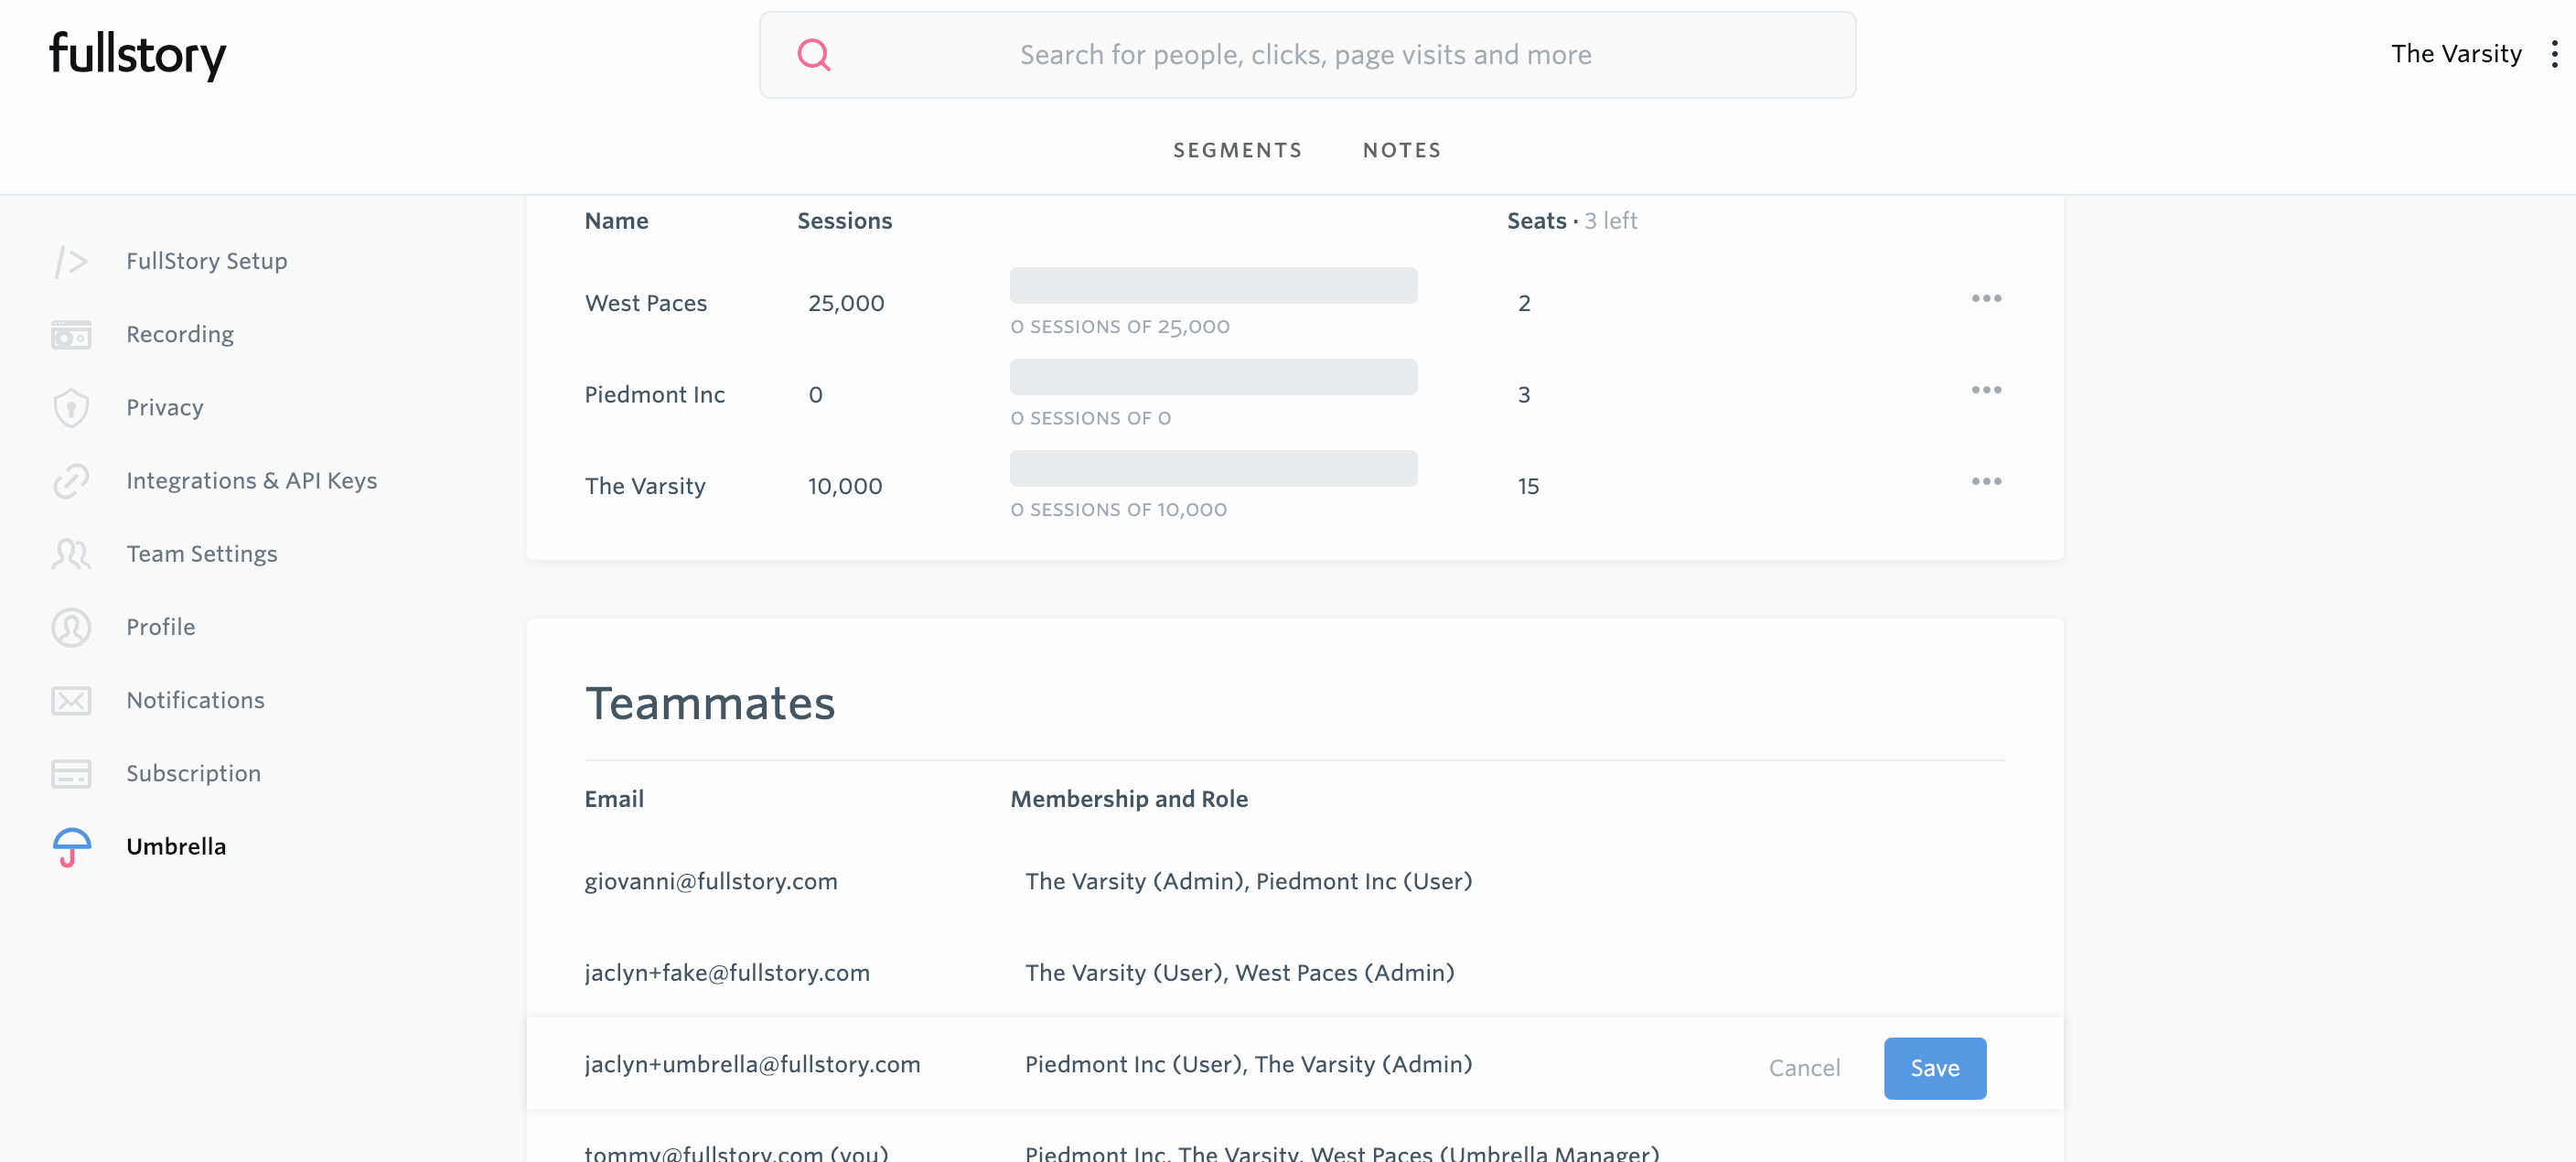Click the '0 SESSIONS OF 25,000' label
The width and height of the screenshot is (2576, 1162).
point(1120,327)
